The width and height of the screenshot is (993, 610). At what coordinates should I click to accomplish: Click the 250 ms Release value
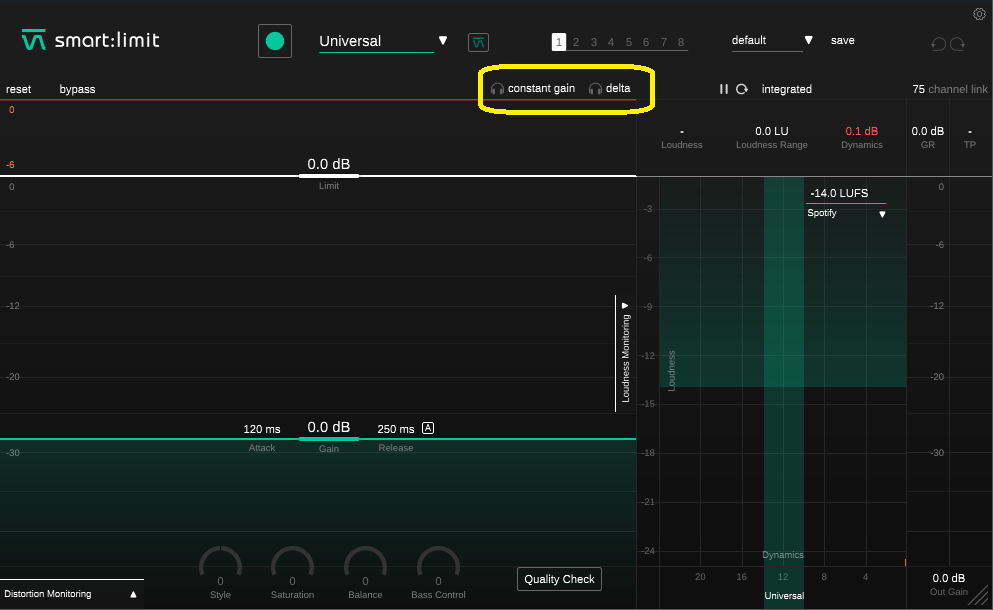pyautogui.click(x=396, y=429)
